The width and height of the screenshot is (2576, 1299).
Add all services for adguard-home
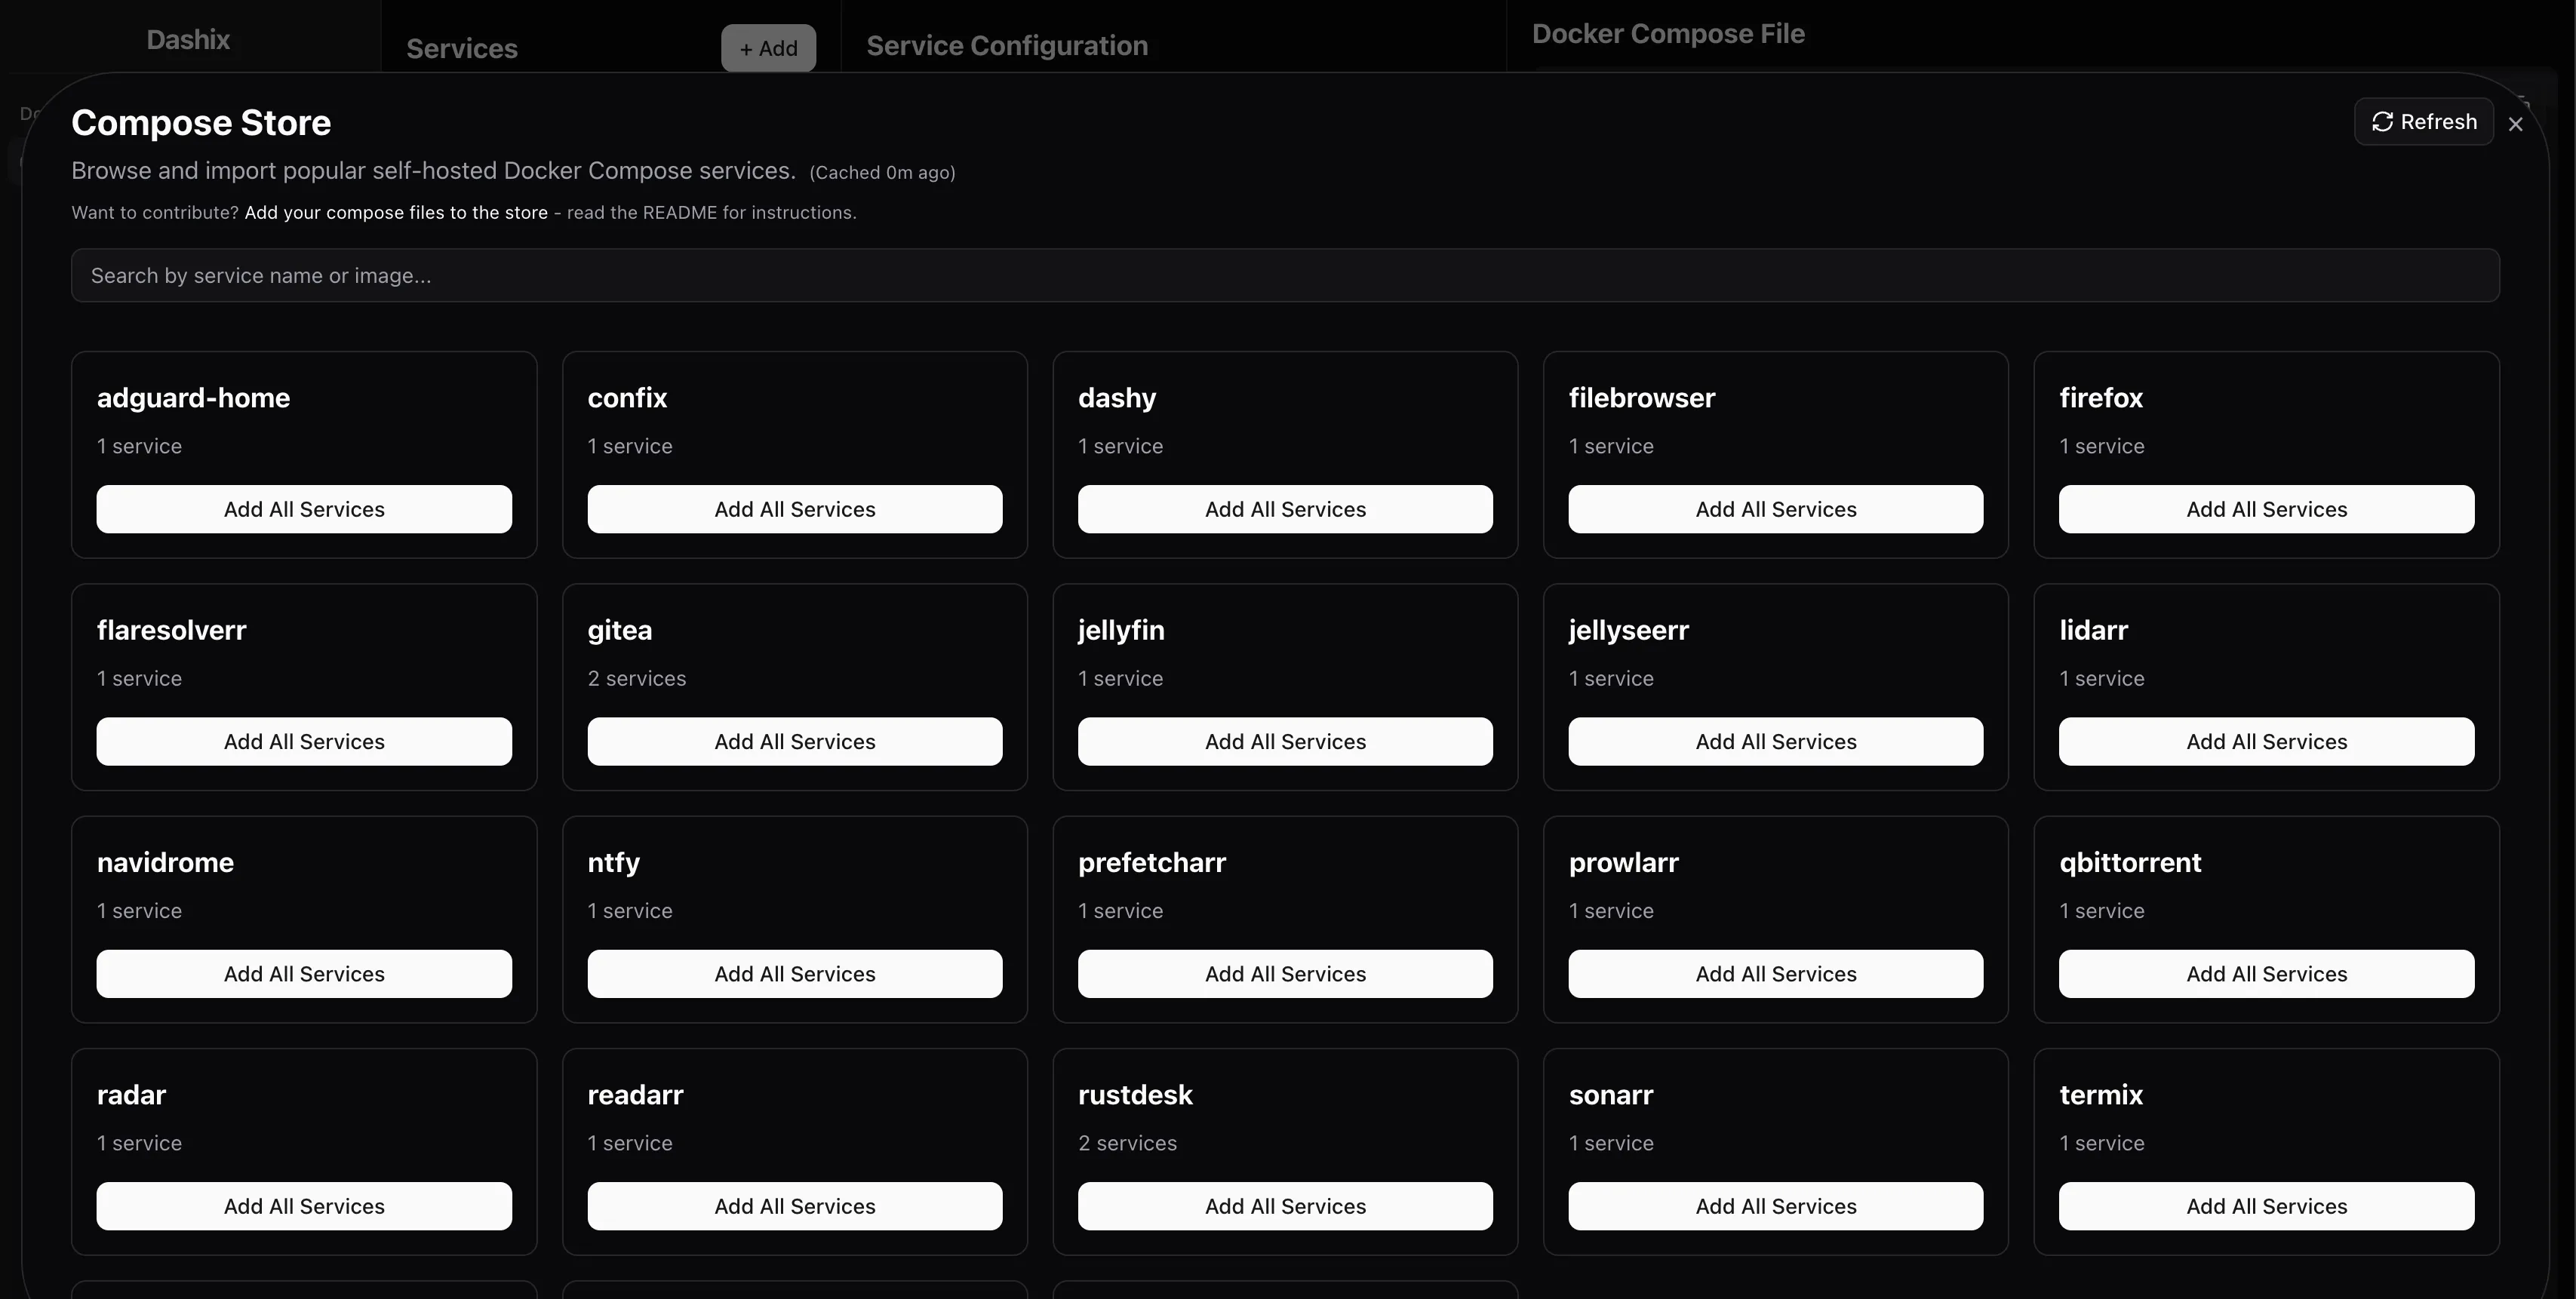[304, 509]
